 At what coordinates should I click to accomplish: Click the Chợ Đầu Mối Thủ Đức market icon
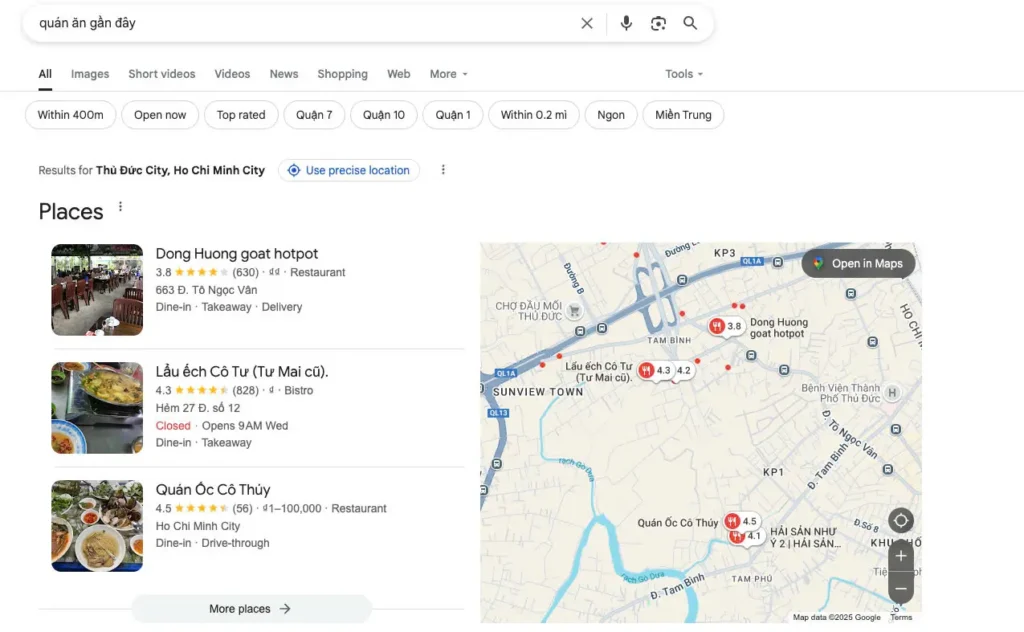click(574, 311)
